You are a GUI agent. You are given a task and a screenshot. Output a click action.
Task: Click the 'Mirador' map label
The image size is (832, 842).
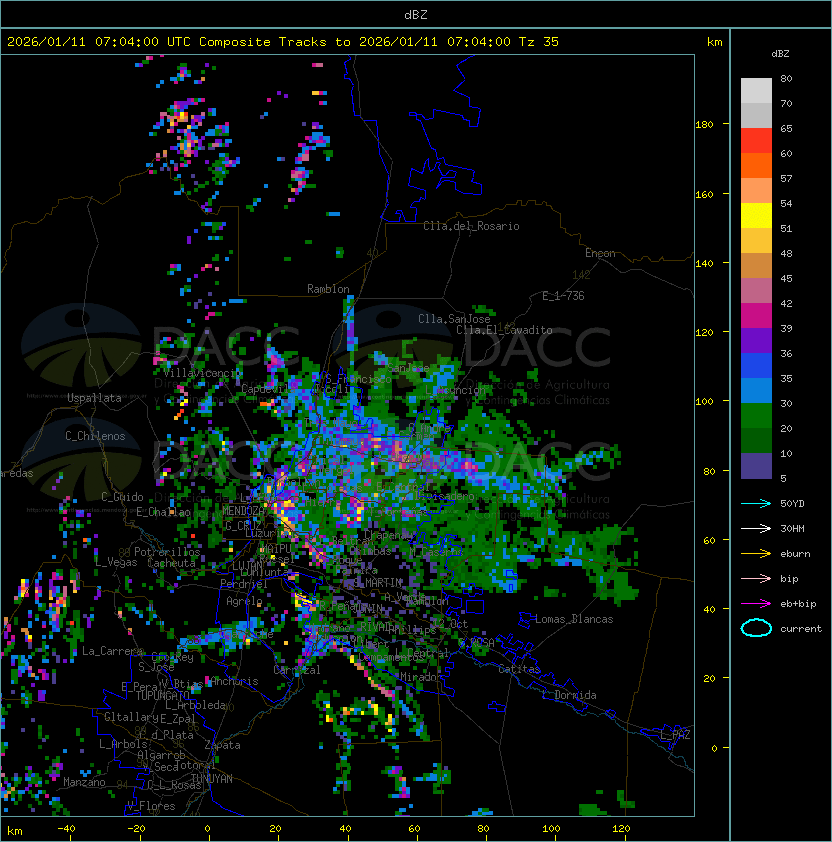(419, 677)
